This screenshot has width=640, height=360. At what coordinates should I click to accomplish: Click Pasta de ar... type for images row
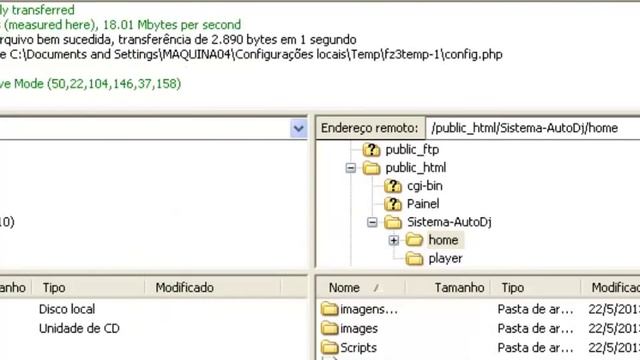click(536, 328)
